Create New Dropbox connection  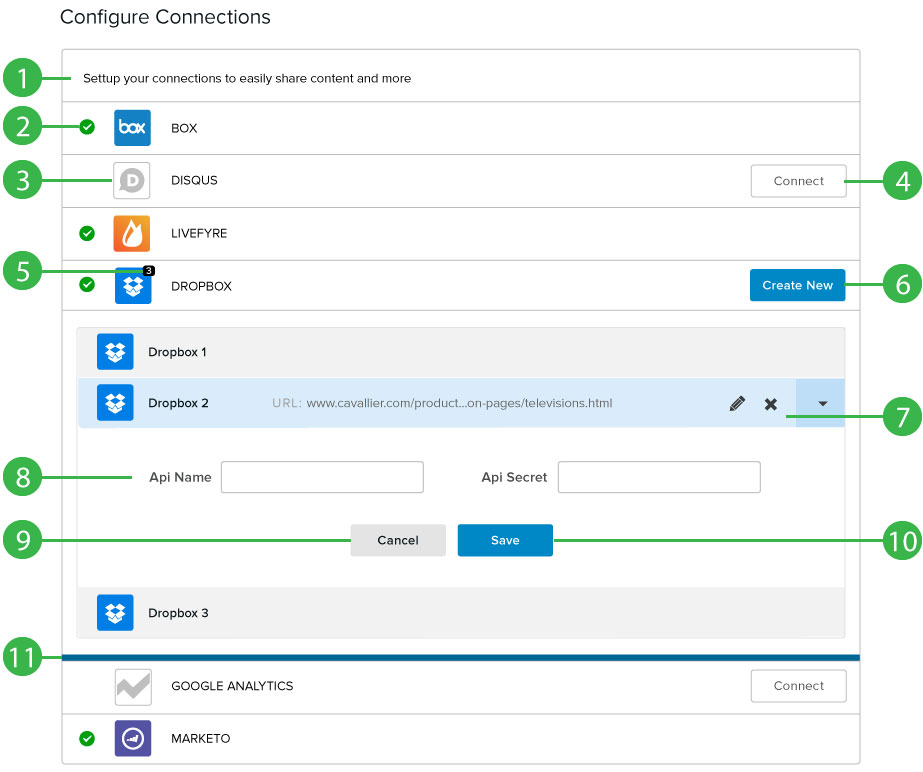(x=797, y=285)
